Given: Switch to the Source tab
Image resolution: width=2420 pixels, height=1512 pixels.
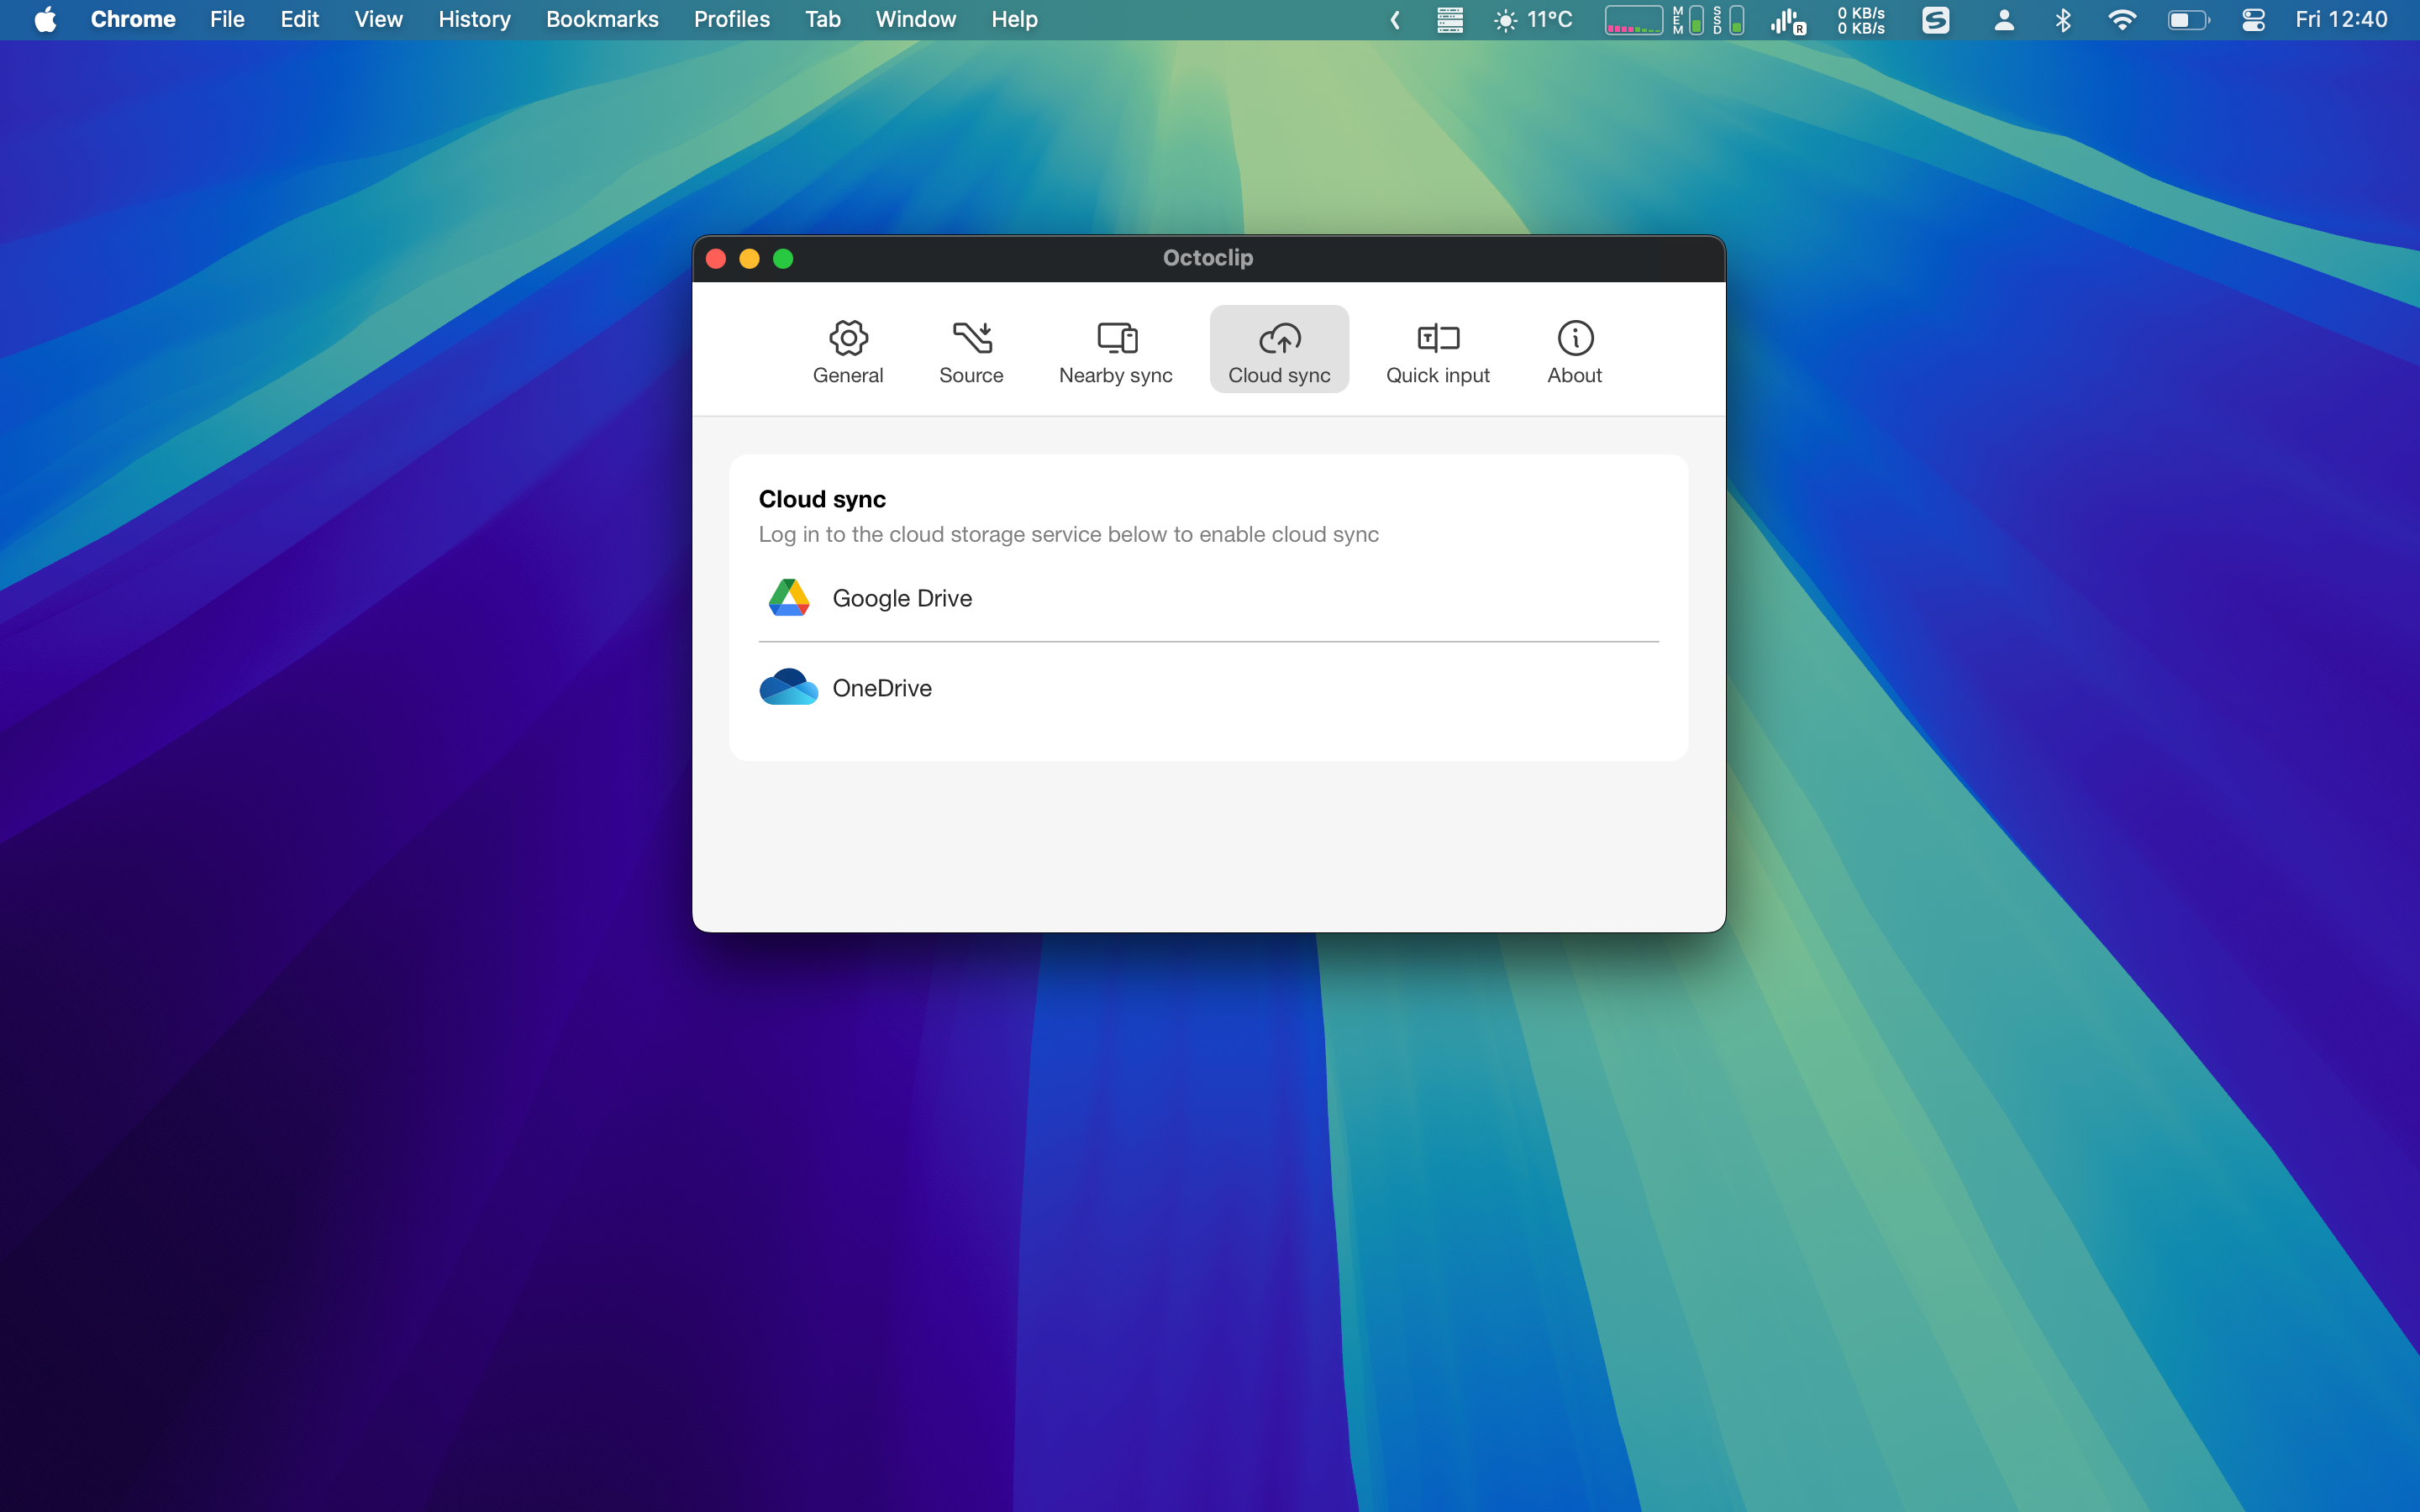Looking at the screenshot, I should pos(970,350).
